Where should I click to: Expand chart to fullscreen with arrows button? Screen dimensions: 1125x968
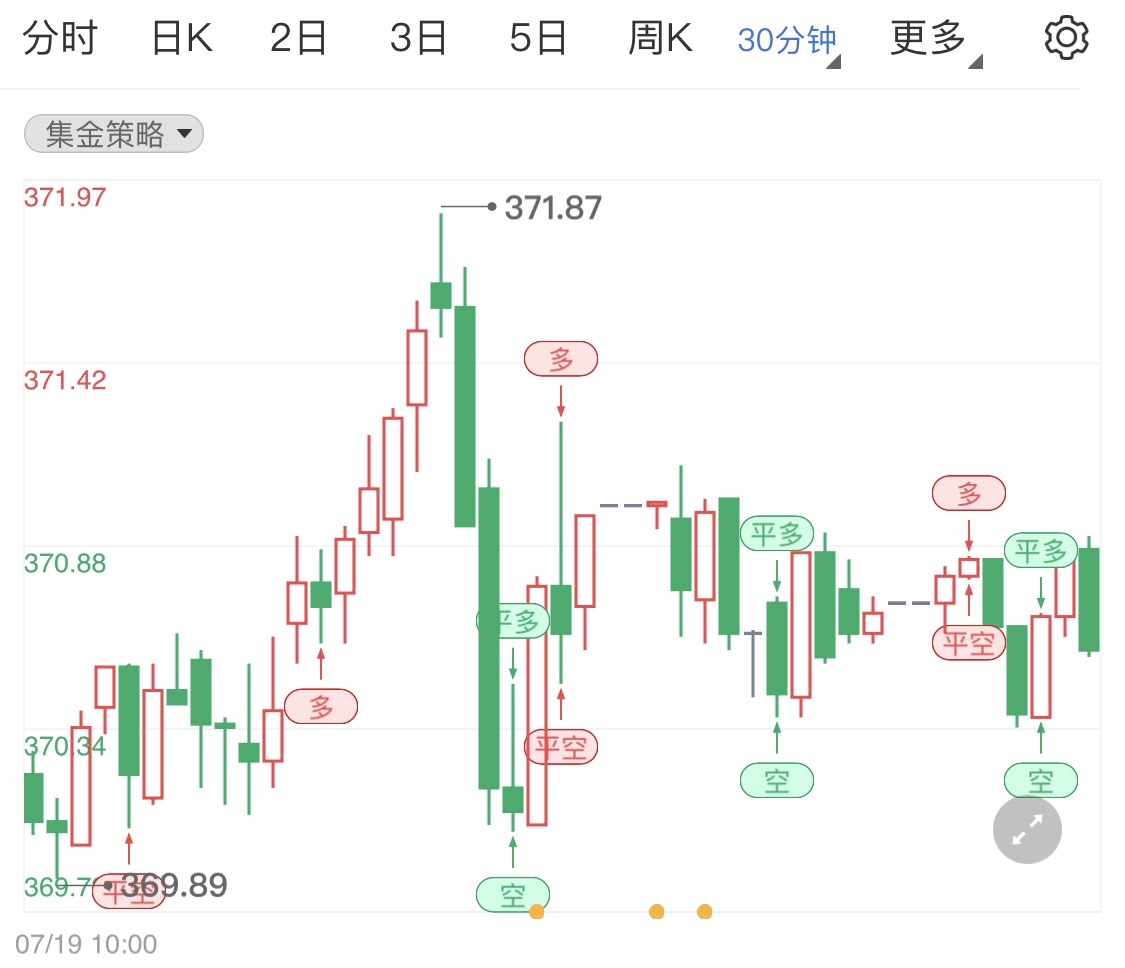pos(1027,829)
